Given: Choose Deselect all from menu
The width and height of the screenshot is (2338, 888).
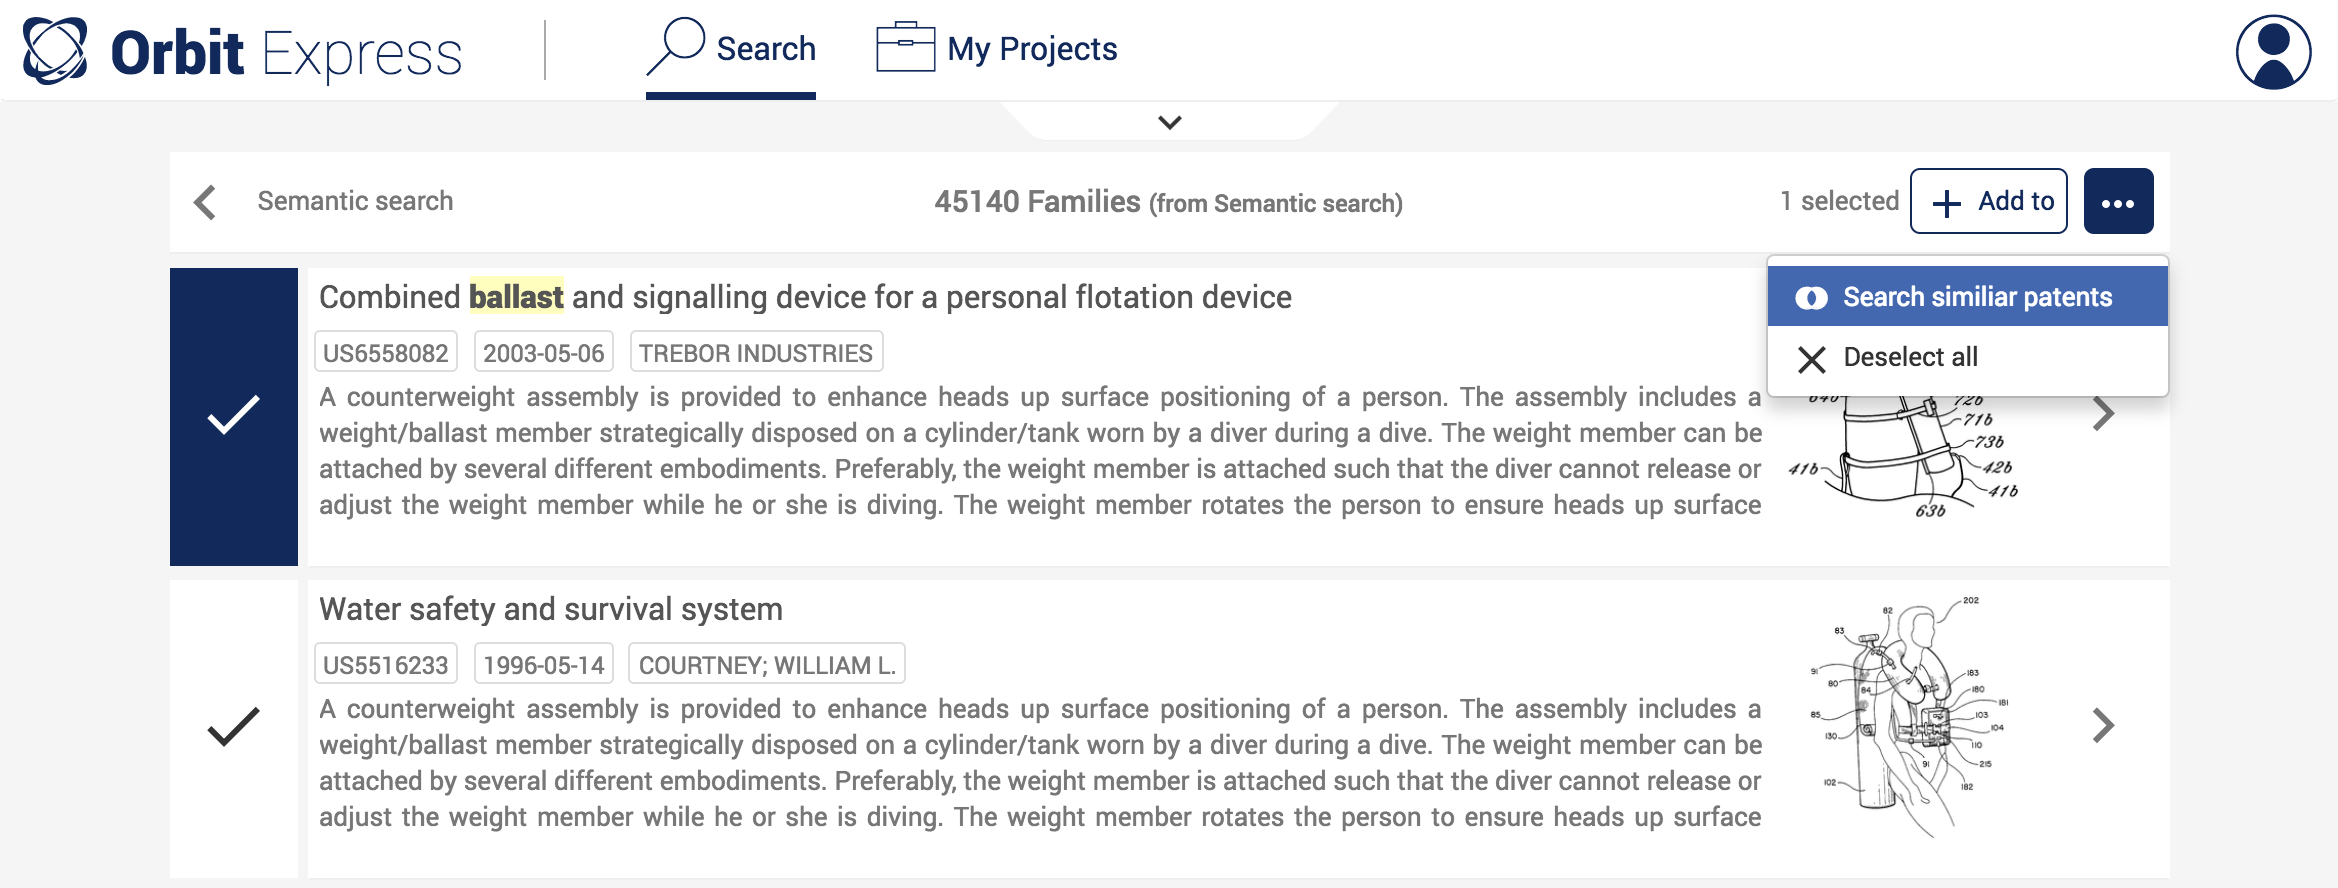Looking at the screenshot, I should pyautogui.click(x=1910, y=357).
